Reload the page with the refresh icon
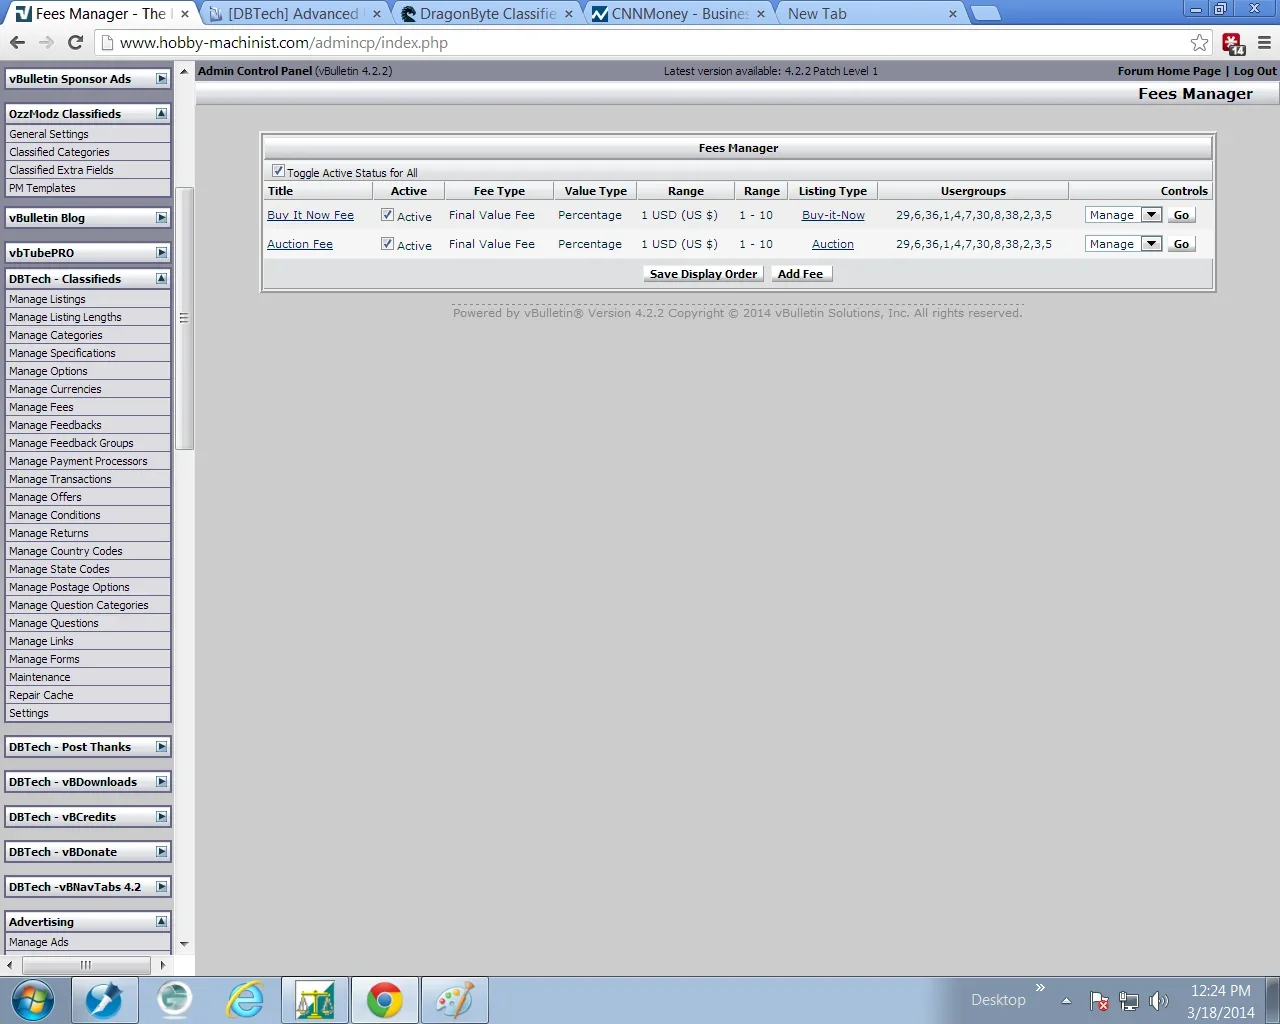 coord(75,42)
